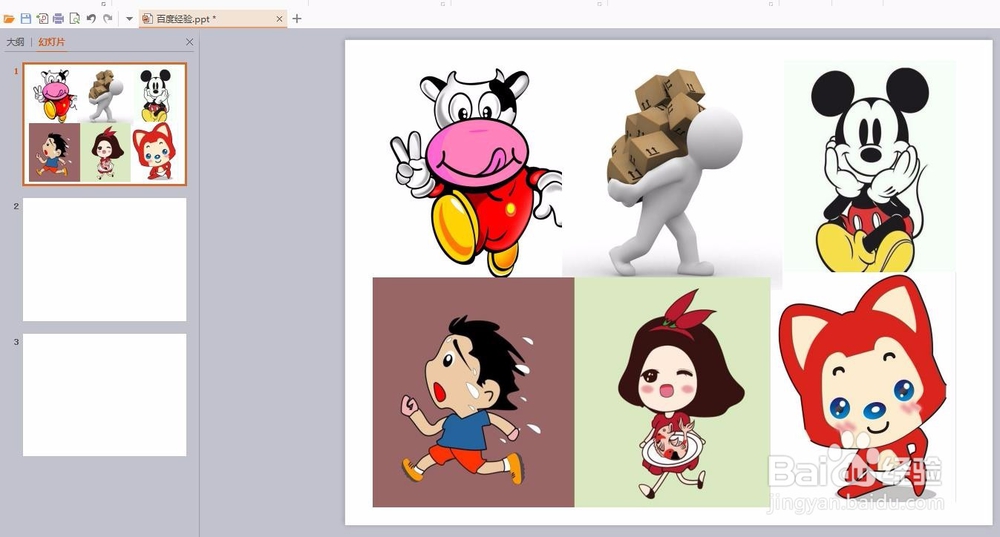
Task: Open Print Preview from the quick toolbar
Action: pos(75,18)
